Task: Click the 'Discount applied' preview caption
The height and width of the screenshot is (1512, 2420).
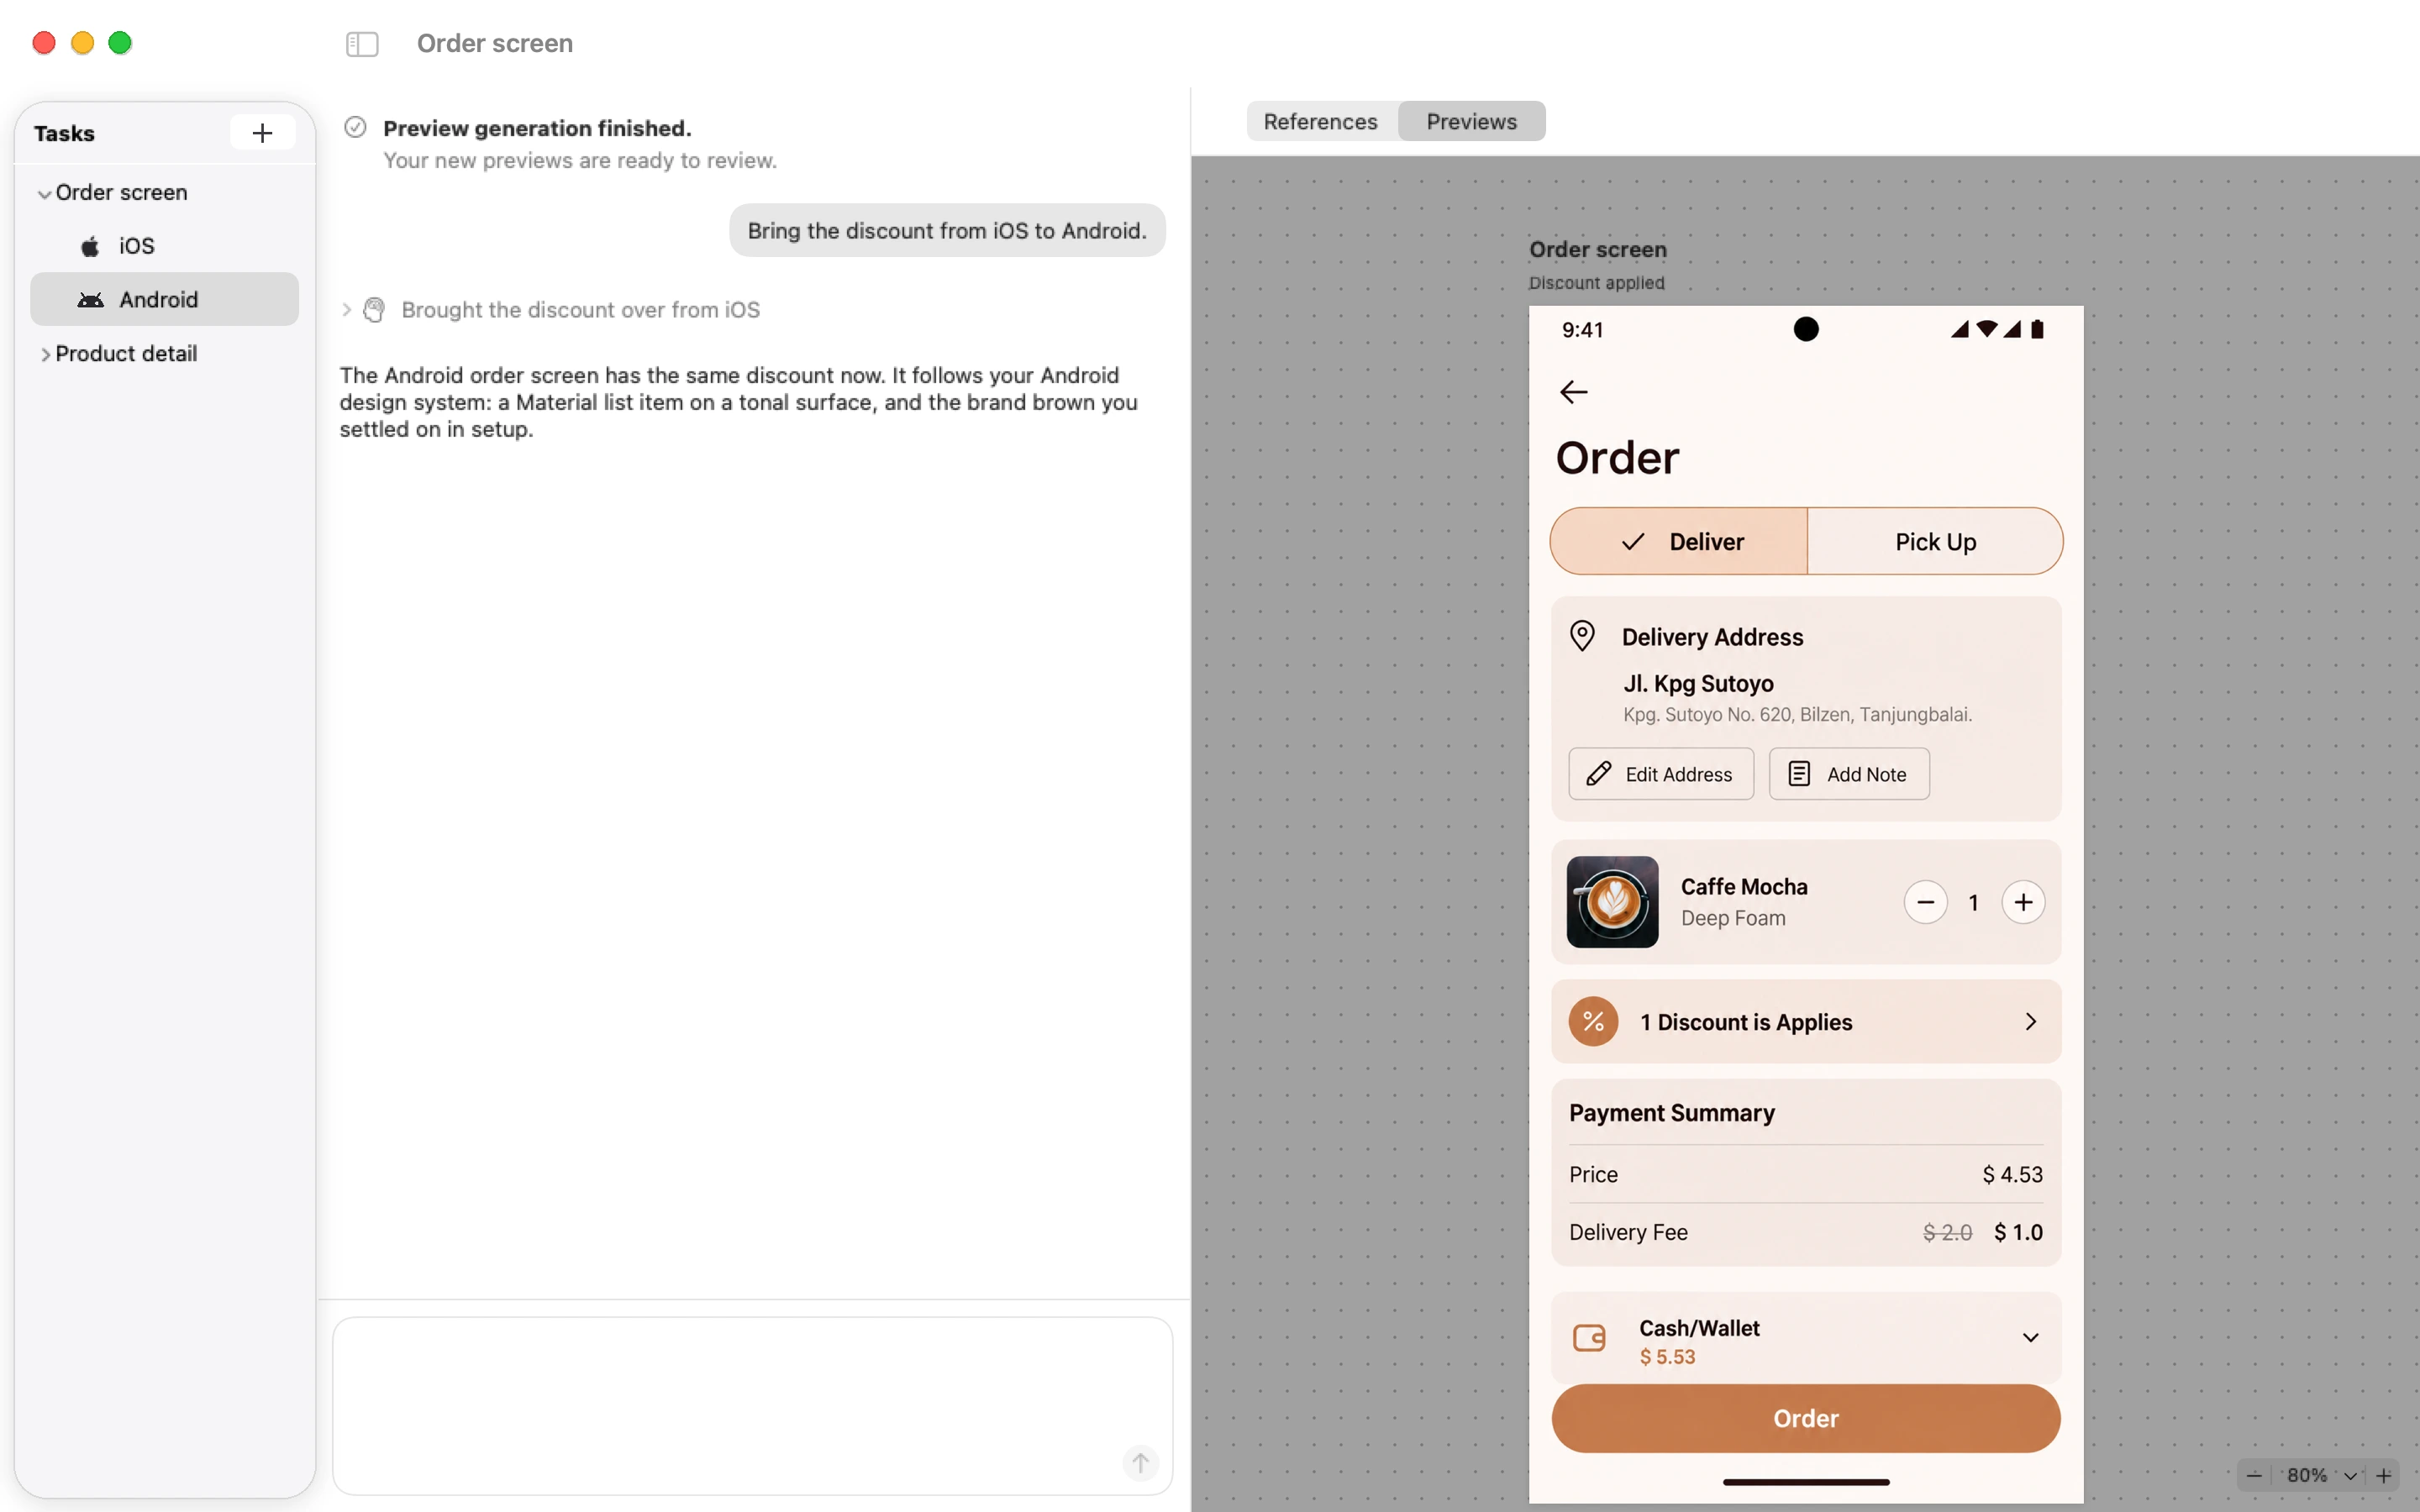Action: pos(1596,283)
